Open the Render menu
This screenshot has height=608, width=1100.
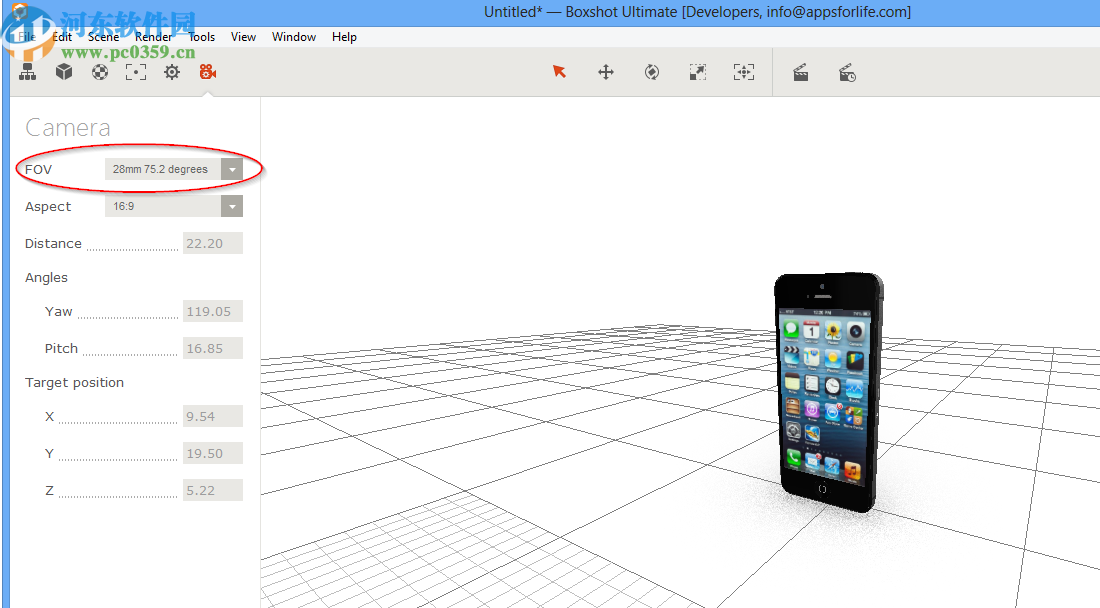(153, 37)
